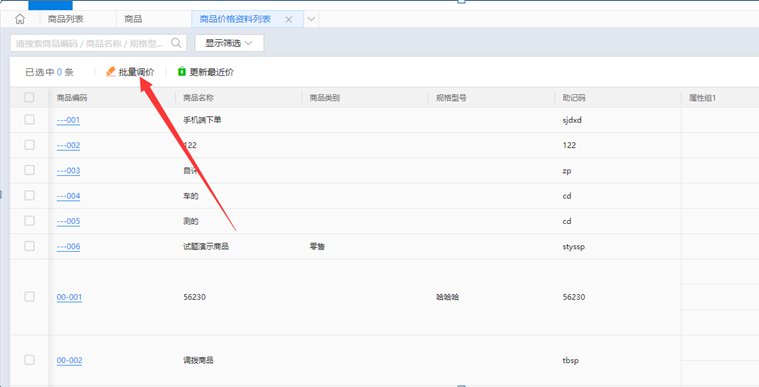
Task: Toggle the select-all header checkbox
Action: pyautogui.click(x=29, y=97)
